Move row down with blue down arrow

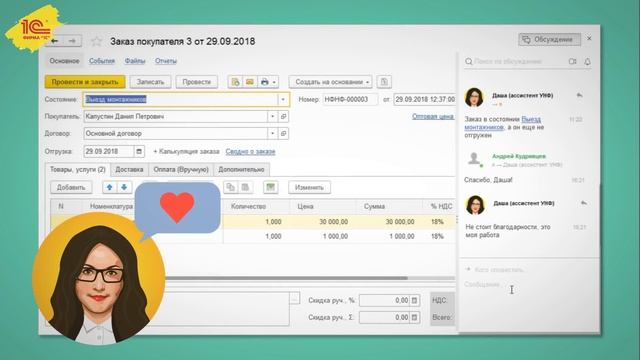click(124, 187)
